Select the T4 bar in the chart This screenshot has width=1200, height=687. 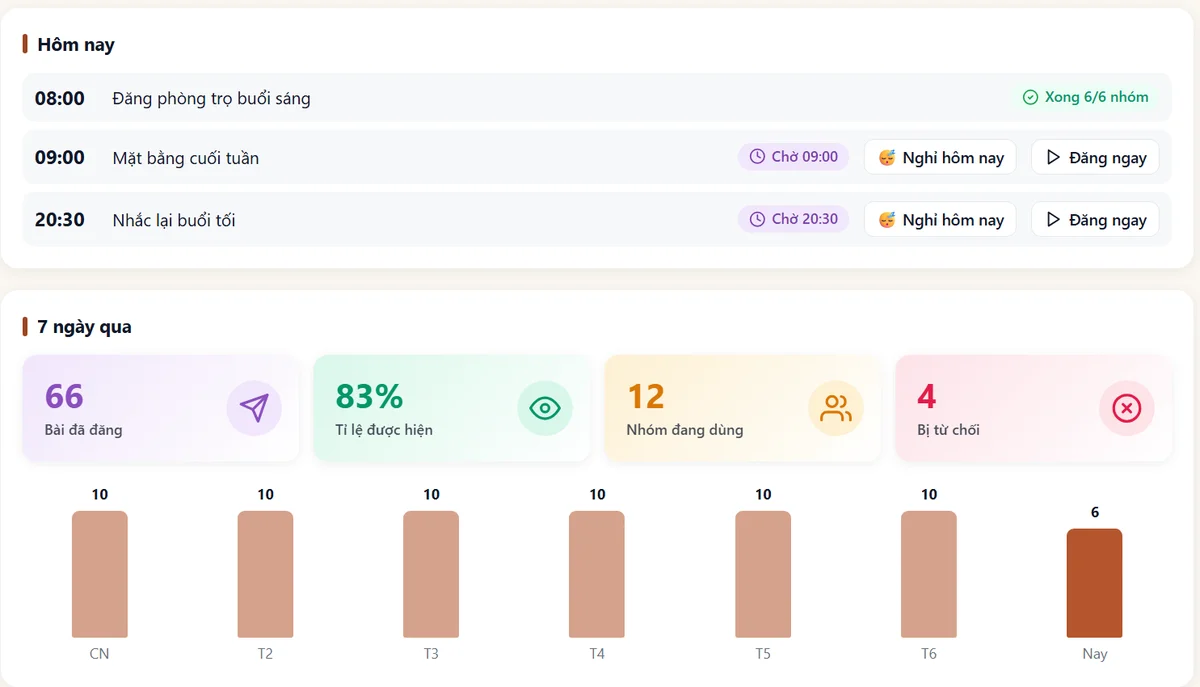pyautogui.click(x=597, y=574)
